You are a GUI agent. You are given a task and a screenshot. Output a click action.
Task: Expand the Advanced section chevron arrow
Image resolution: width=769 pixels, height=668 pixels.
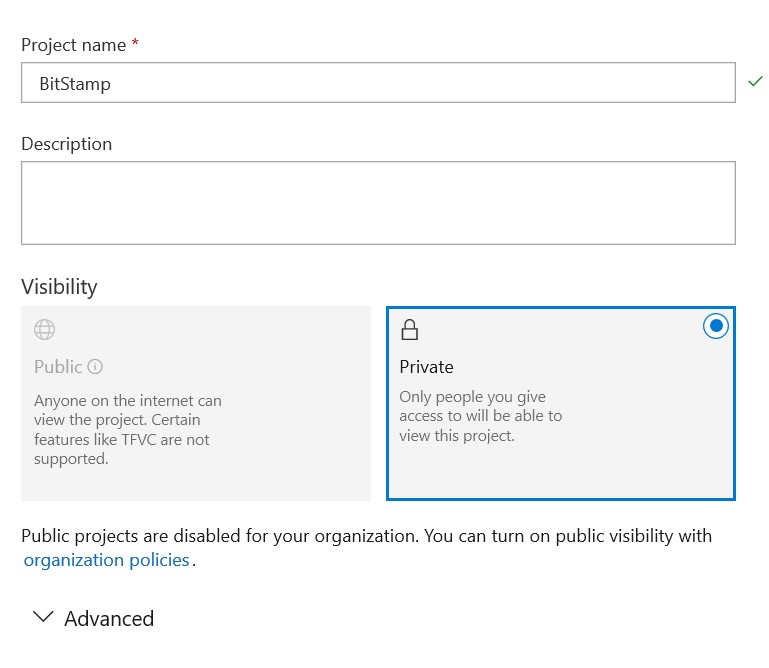click(x=43, y=617)
